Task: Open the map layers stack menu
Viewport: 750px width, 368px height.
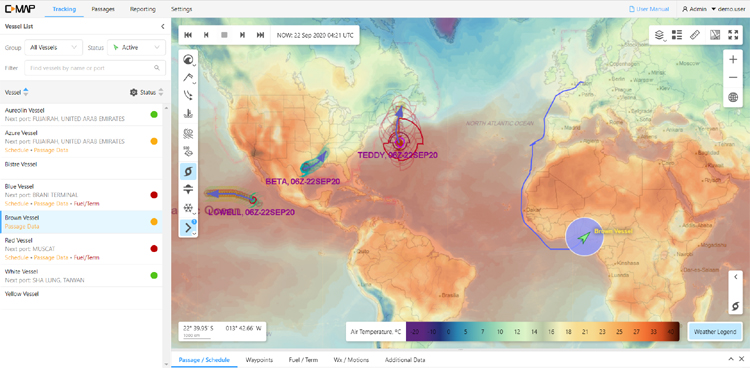Action: 659,35
